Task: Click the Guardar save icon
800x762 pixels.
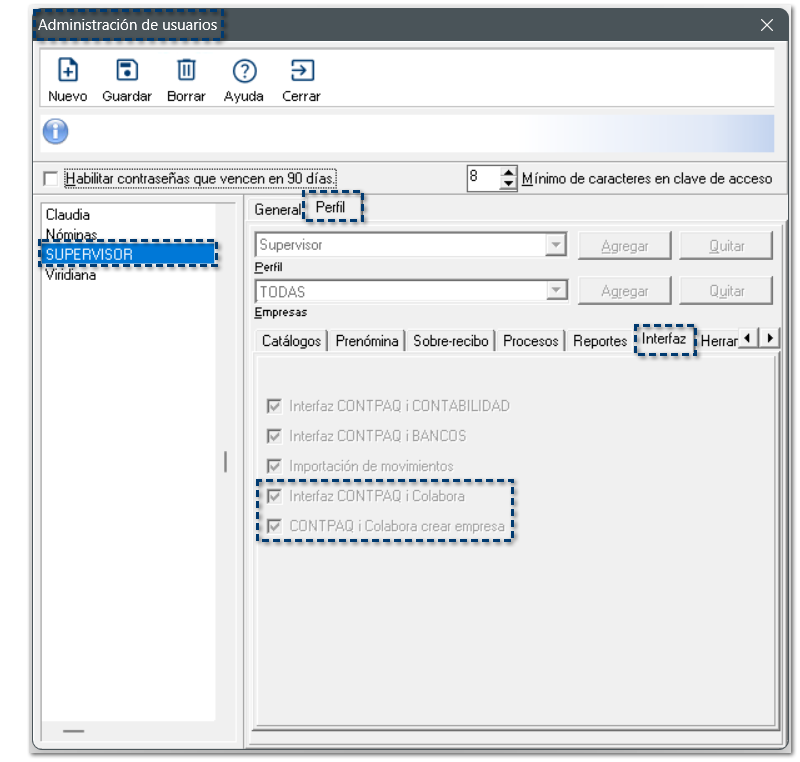Action: coord(127,71)
